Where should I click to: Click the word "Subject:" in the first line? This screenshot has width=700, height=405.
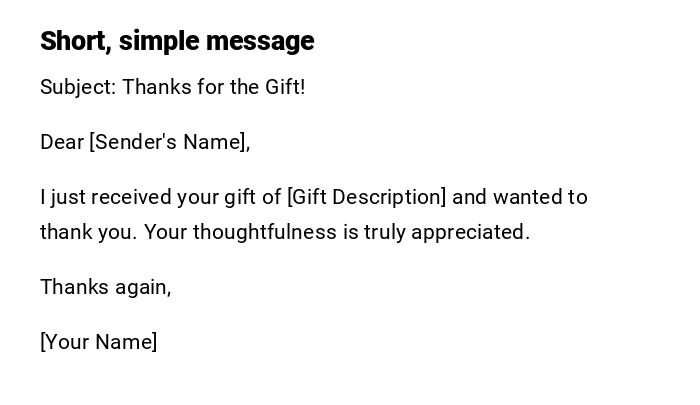pyautogui.click(x=78, y=87)
